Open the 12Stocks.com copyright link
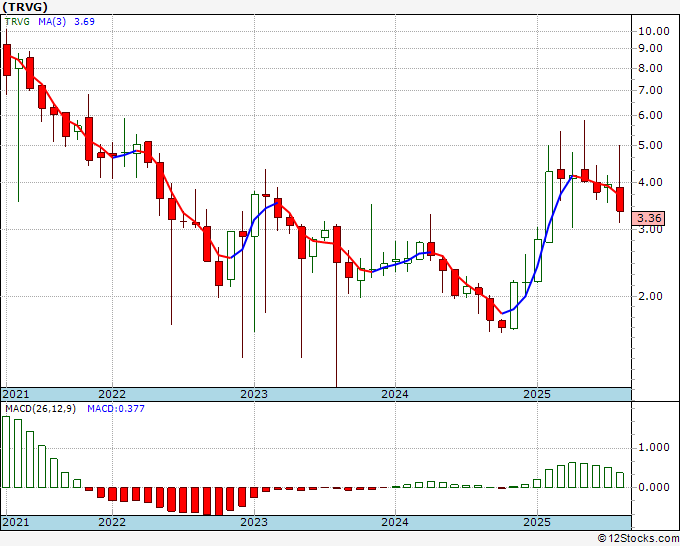This screenshot has width=680, height=546. click(638, 539)
